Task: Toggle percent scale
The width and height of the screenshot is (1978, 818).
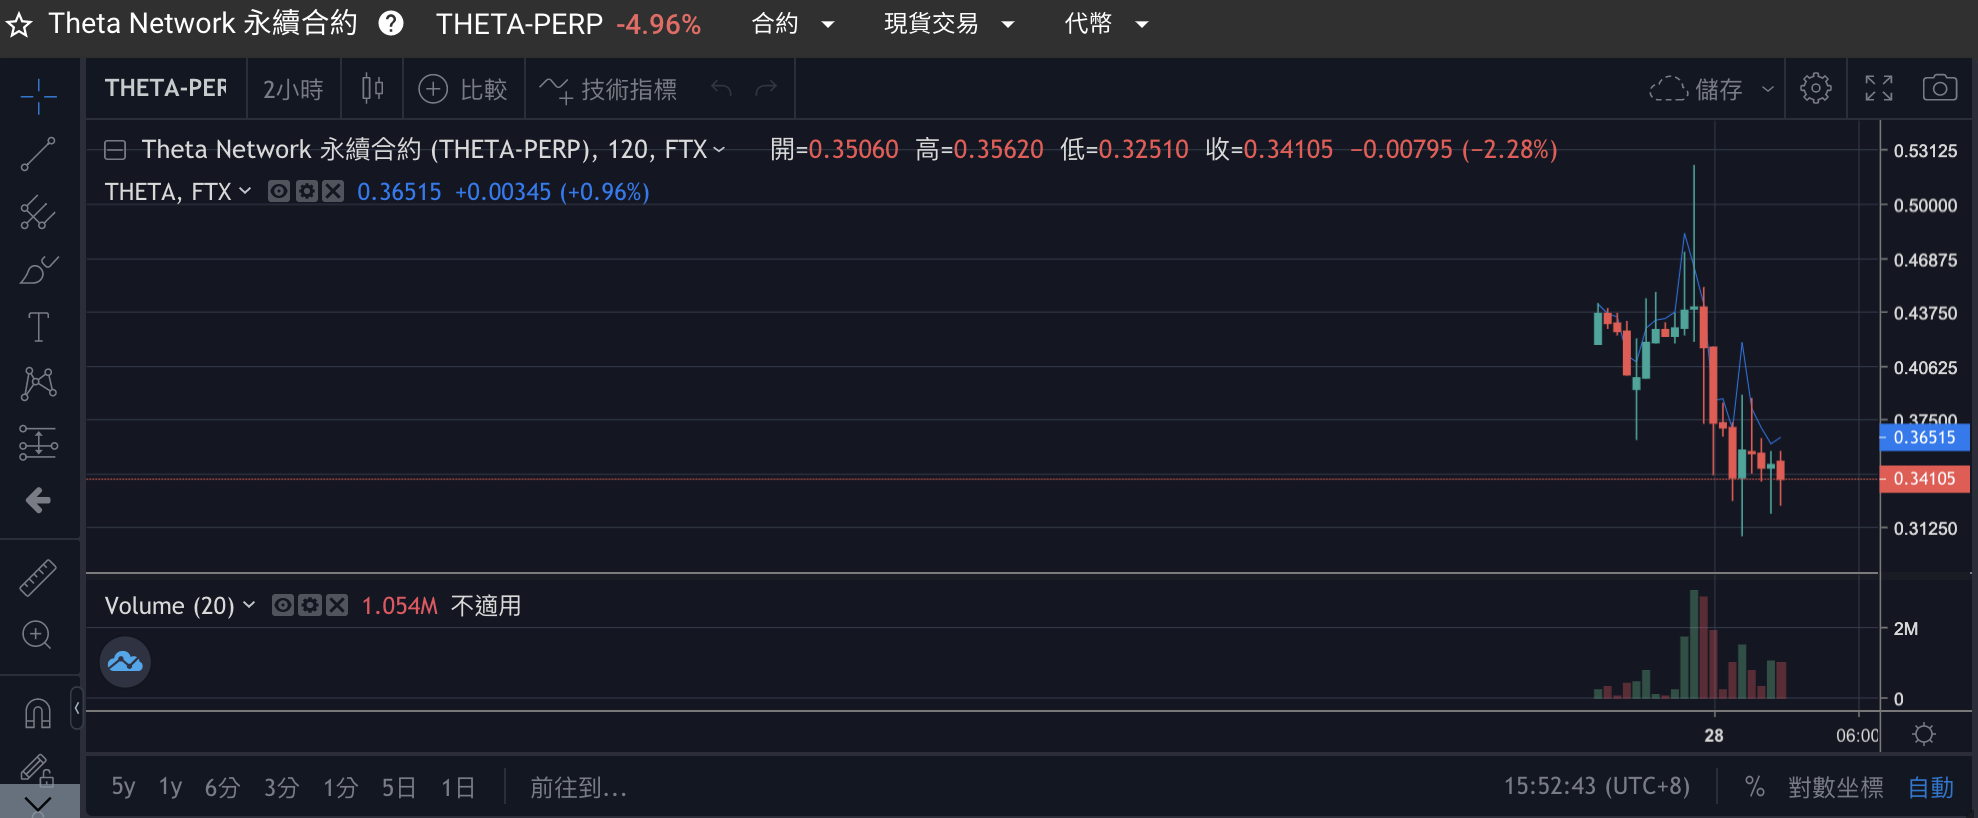Action: click(x=1754, y=787)
